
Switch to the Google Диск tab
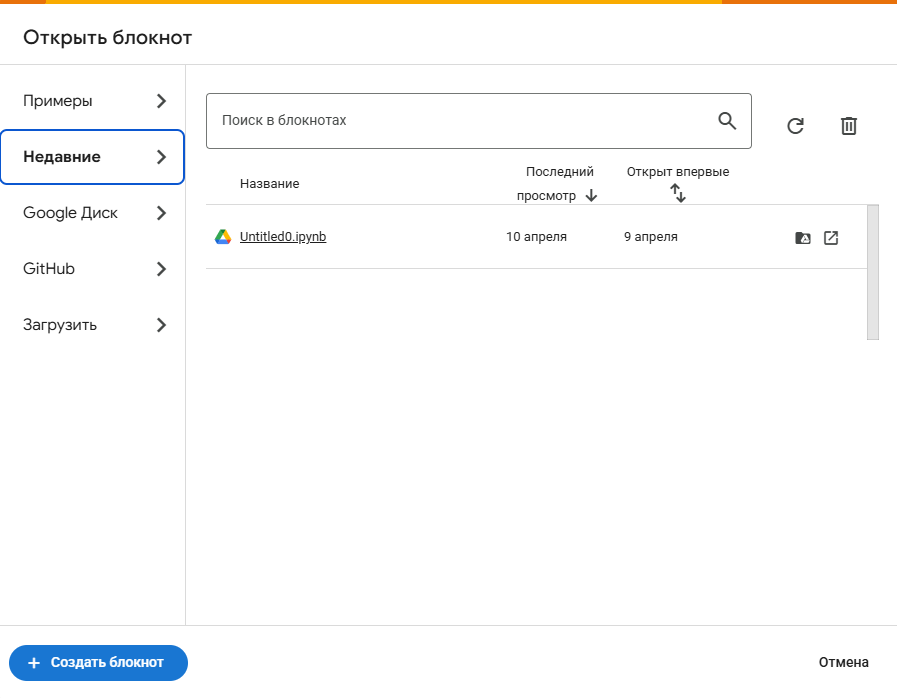pos(69,212)
